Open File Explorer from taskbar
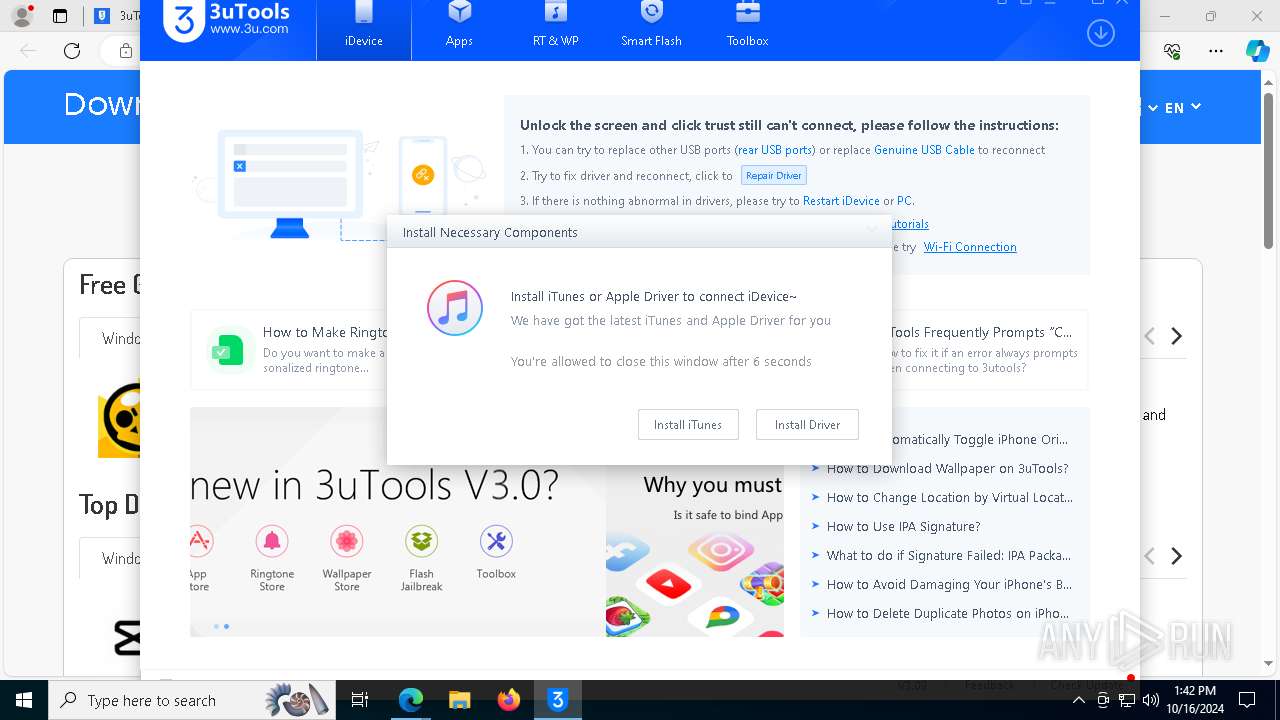 tap(460, 700)
